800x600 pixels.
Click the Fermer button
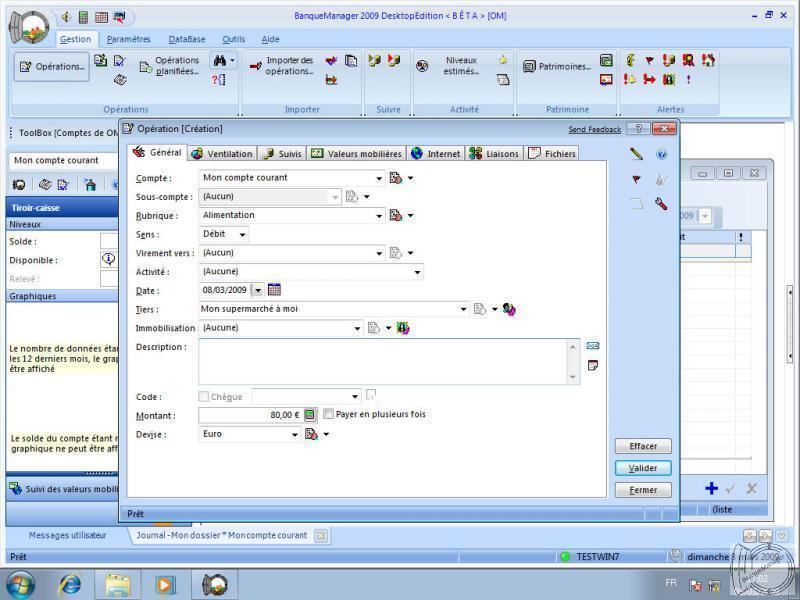click(x=643, y=490)
